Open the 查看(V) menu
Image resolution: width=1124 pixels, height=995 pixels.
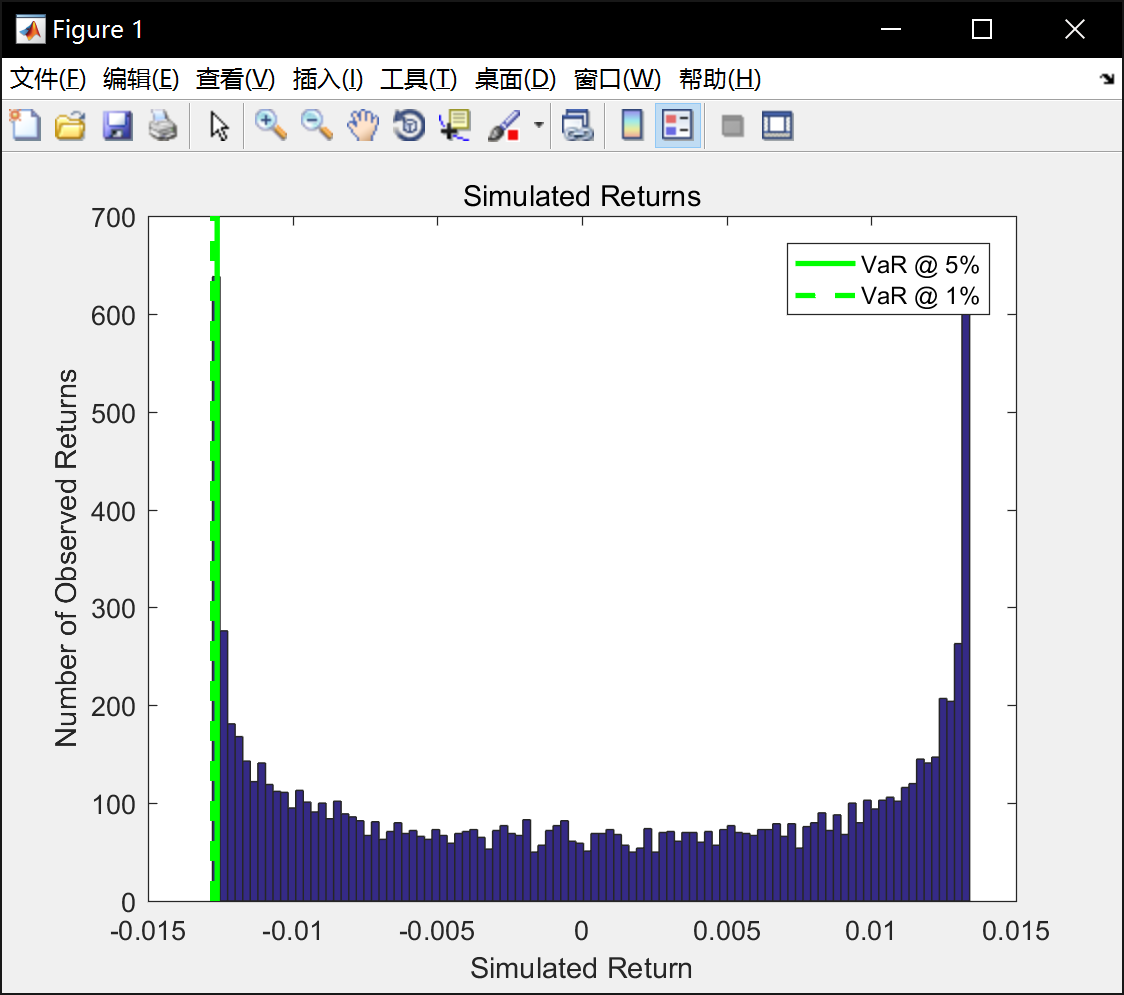(x=235, y=79)
